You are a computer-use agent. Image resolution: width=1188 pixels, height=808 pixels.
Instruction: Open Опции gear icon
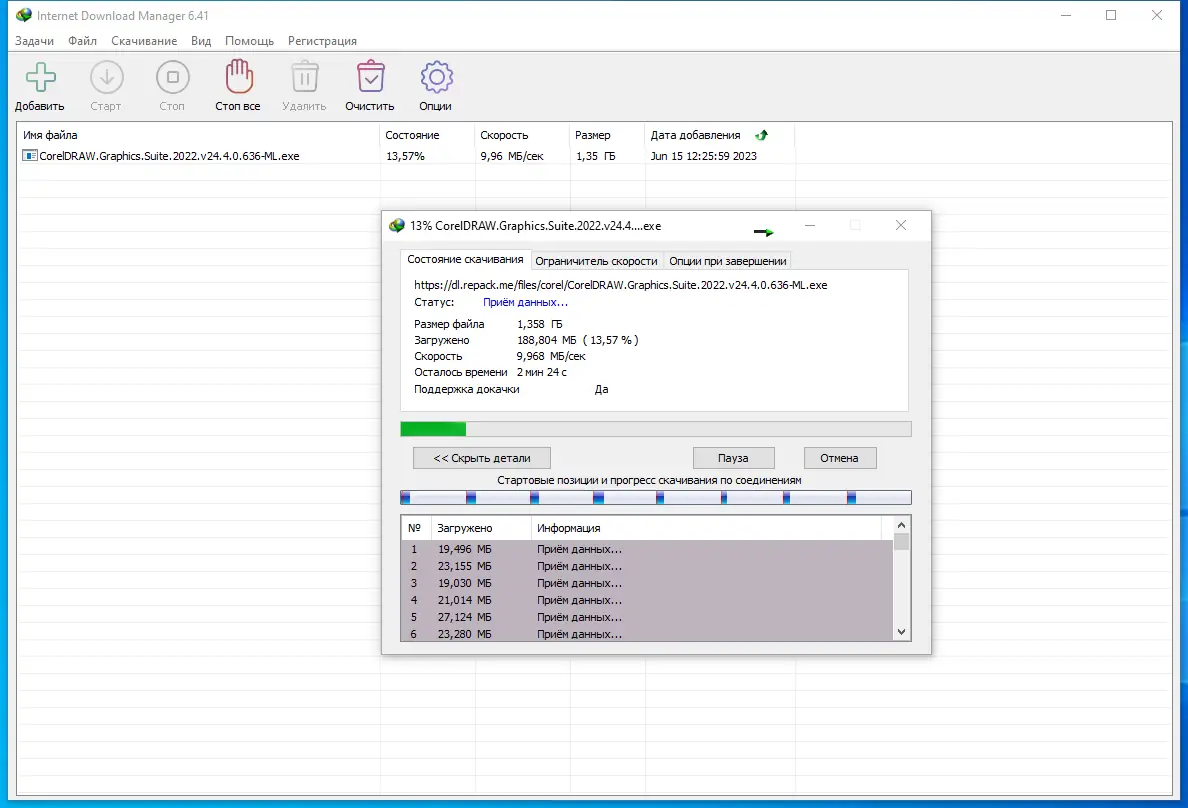click(x=436, y=77)
